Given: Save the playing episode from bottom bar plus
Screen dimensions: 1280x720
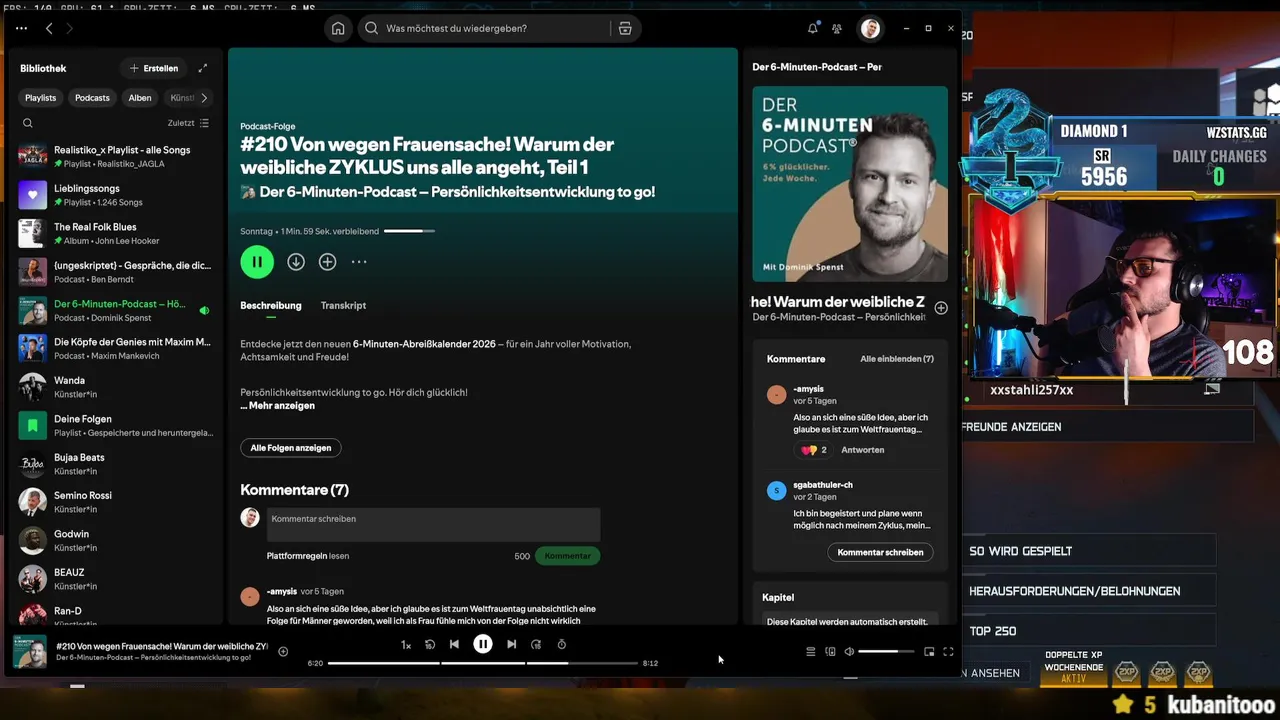Looking at the screenshot, I should [x=283, y=652].
